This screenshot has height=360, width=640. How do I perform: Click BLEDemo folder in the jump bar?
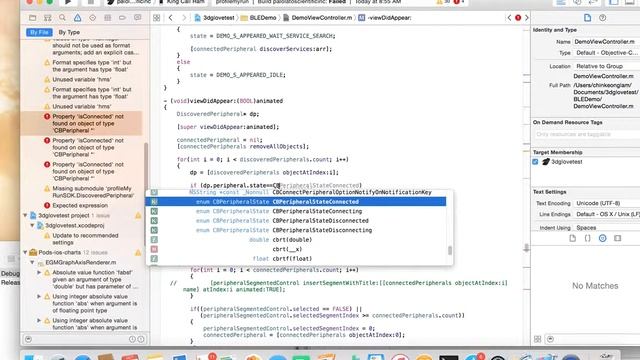click(x=259, y=18)
